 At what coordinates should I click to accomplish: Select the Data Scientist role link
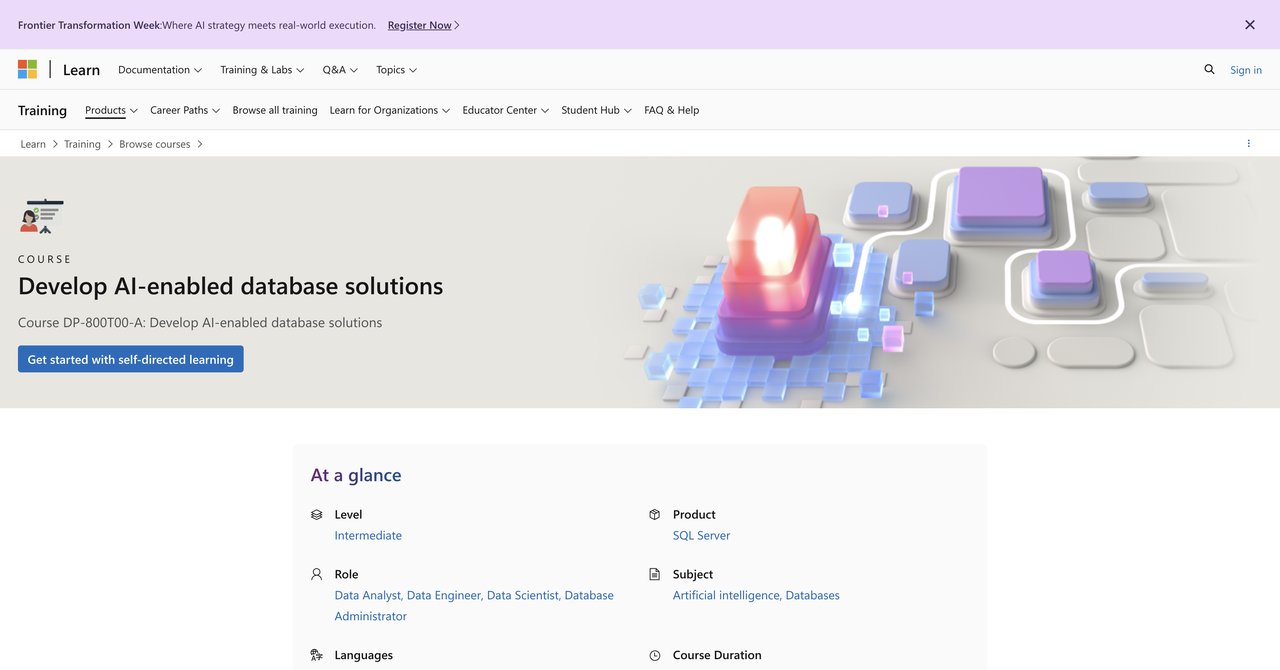[x=522, y=595]
